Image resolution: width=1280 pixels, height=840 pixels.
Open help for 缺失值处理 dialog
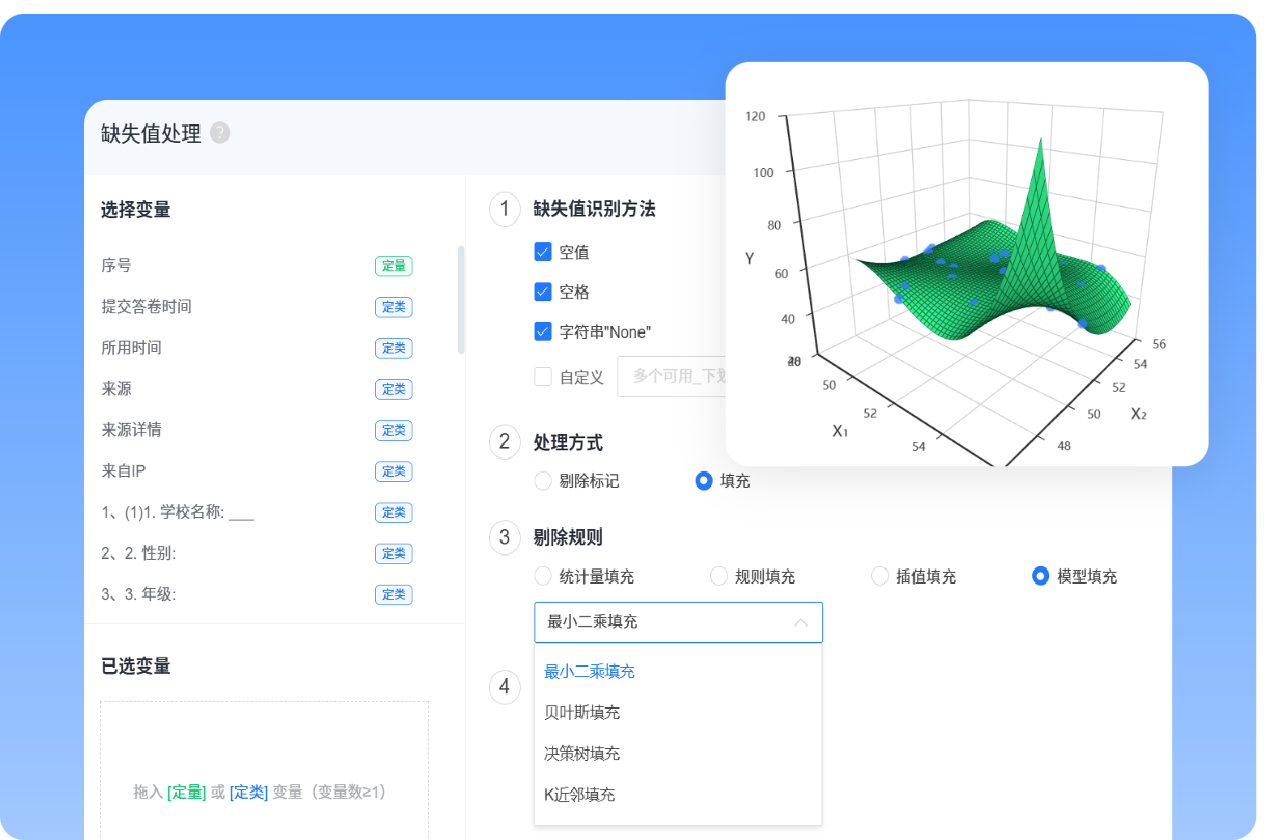[x=219, y=133]
